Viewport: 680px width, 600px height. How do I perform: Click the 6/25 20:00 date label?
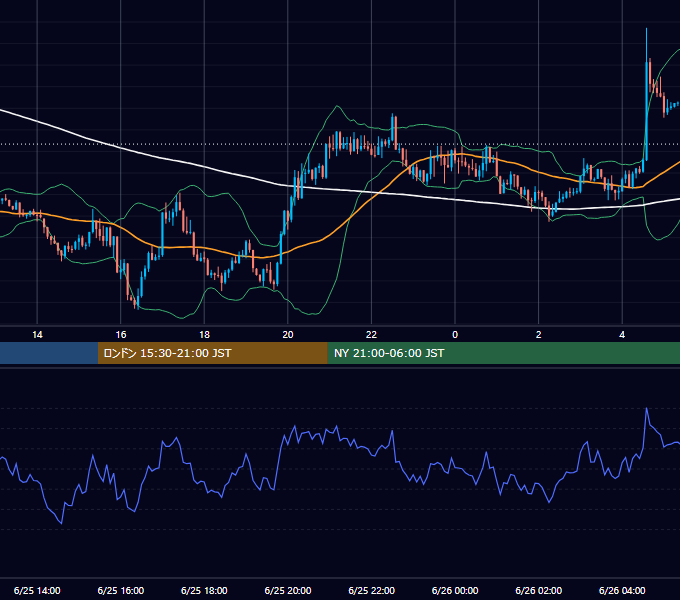point(288,590)
